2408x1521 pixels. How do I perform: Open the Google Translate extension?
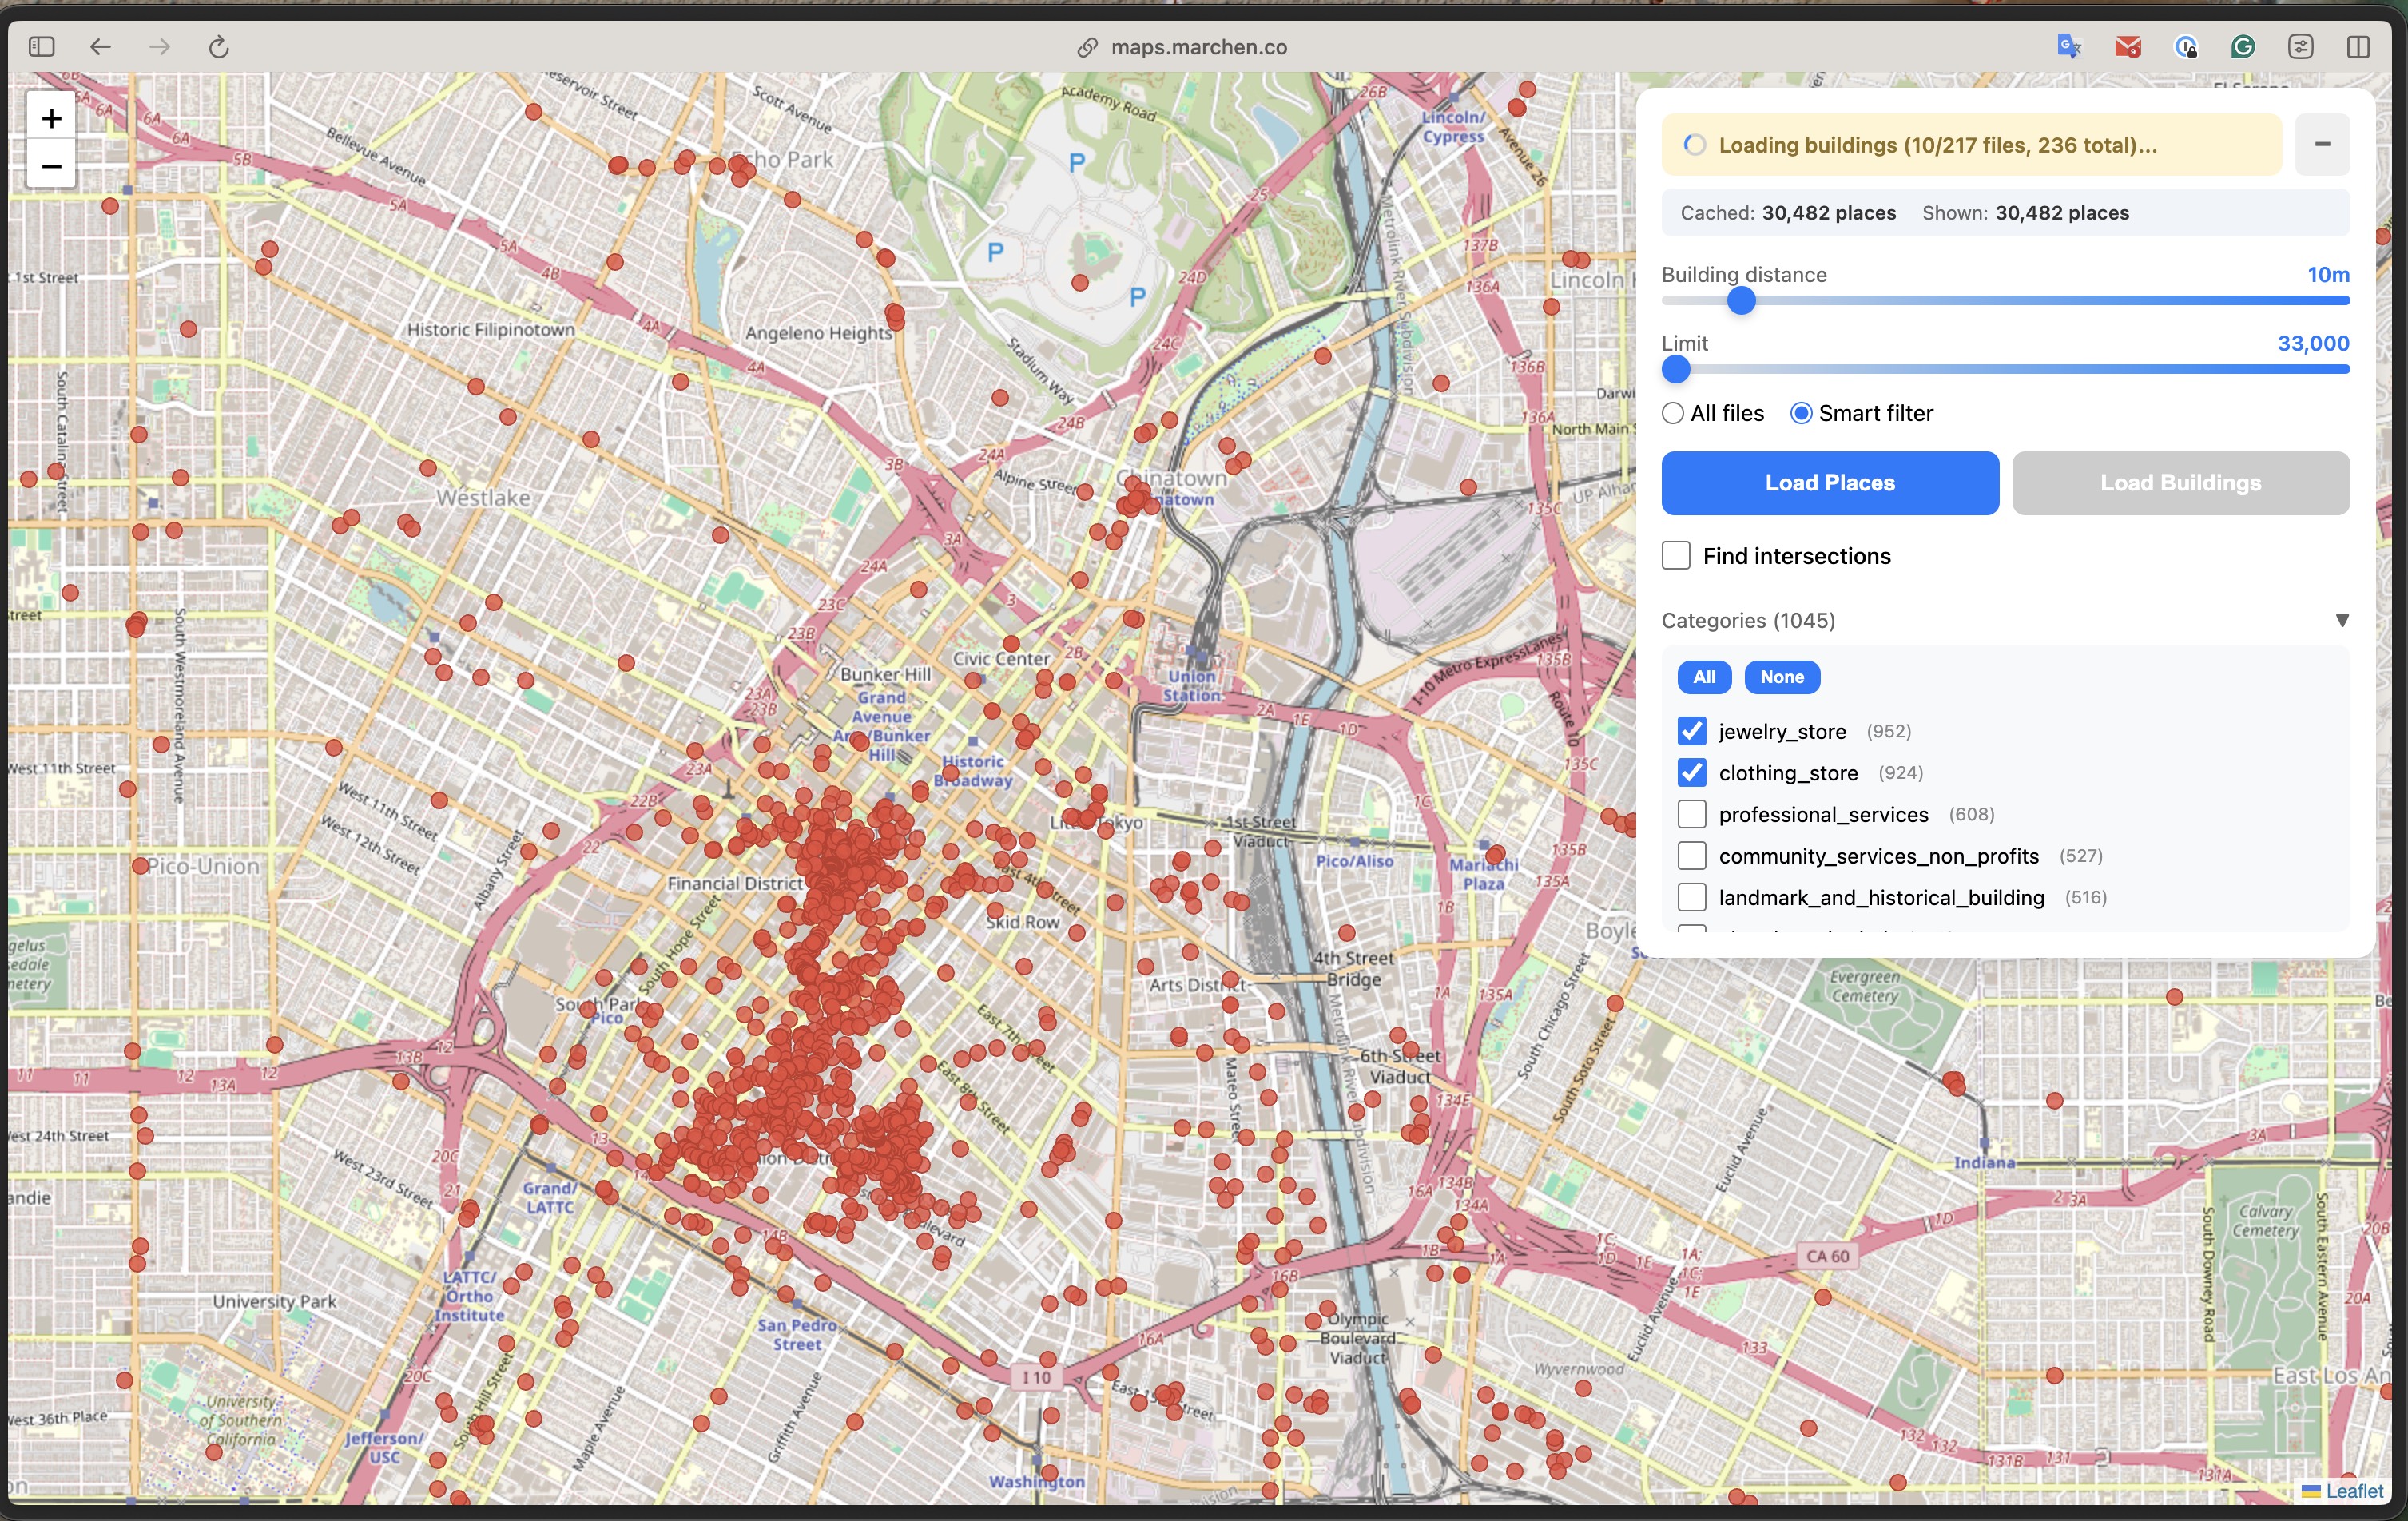click(2068, 46)
